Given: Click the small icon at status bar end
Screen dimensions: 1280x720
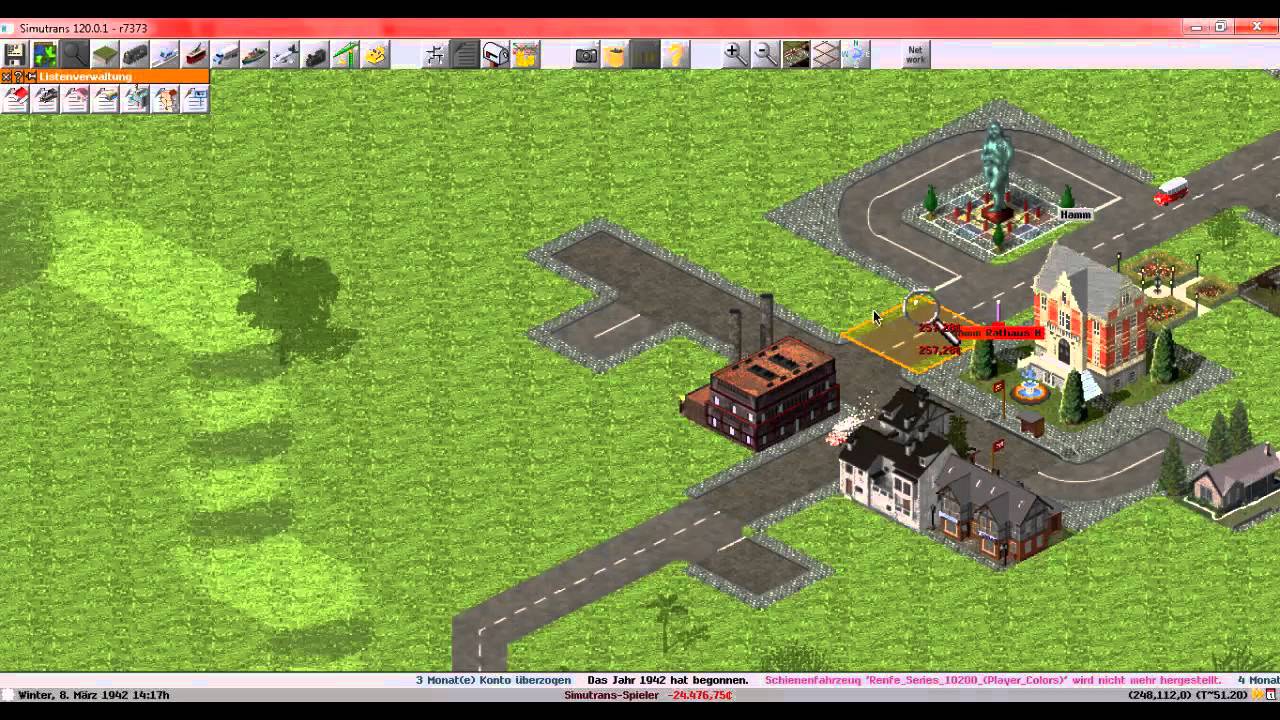Looking at the screenshot, I should (1271, 694).
